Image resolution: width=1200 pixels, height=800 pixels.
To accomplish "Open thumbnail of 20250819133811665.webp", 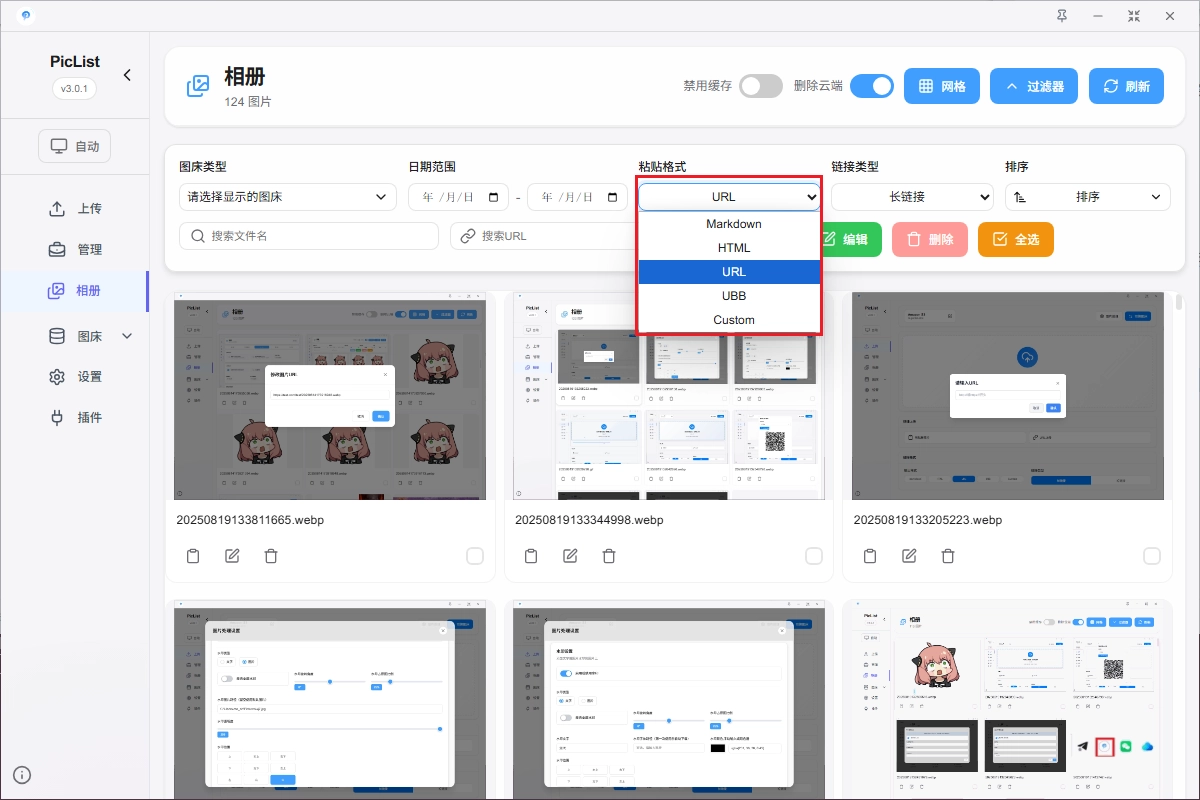I will 330,396.
